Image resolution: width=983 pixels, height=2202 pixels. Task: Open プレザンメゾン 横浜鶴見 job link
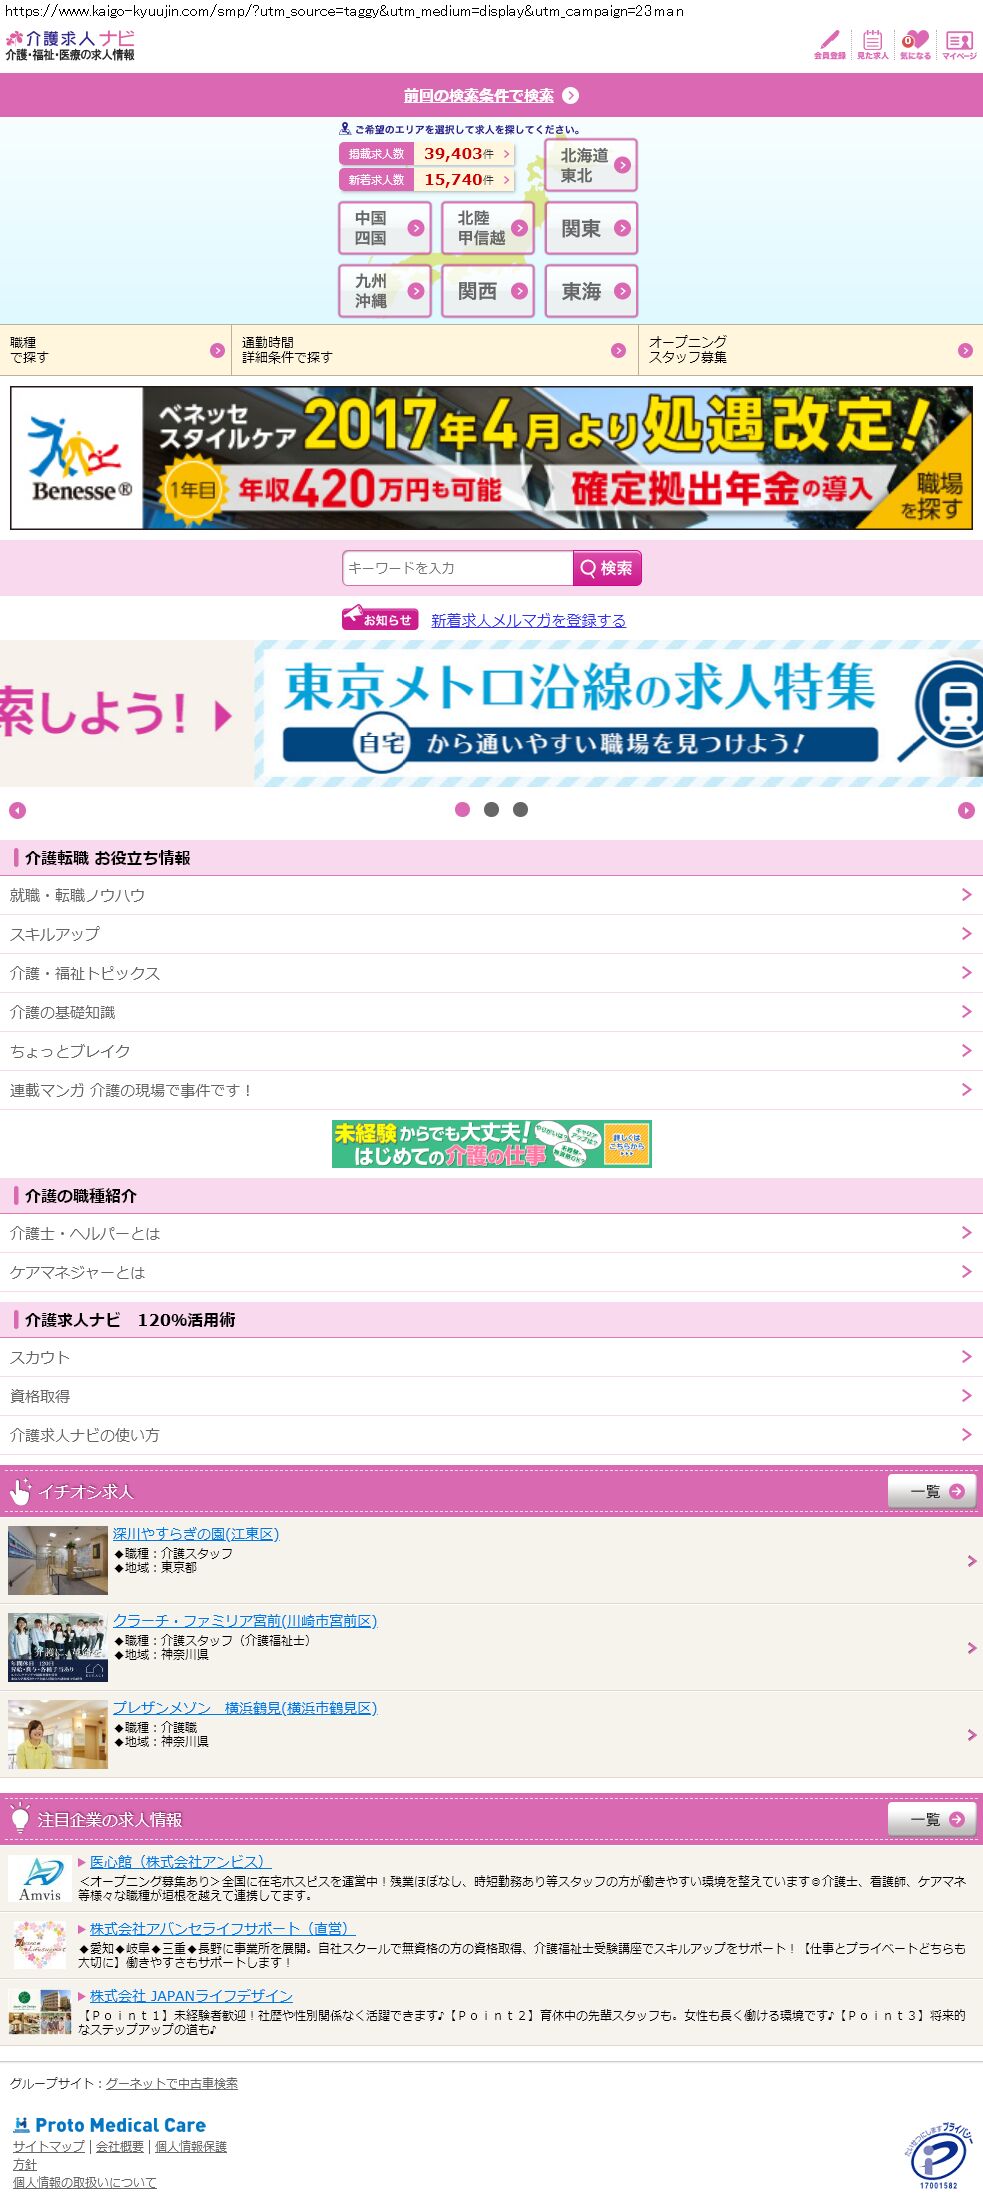tap(245, 1707)
